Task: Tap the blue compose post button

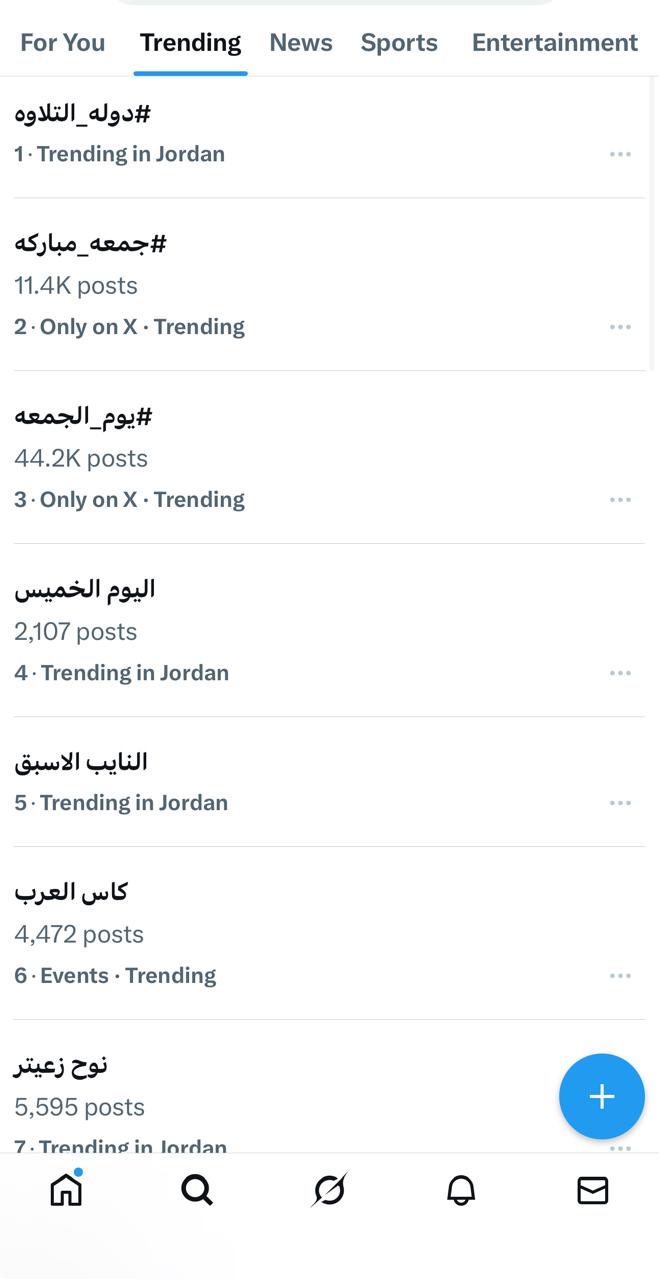Action: [x=601, y=1097]
